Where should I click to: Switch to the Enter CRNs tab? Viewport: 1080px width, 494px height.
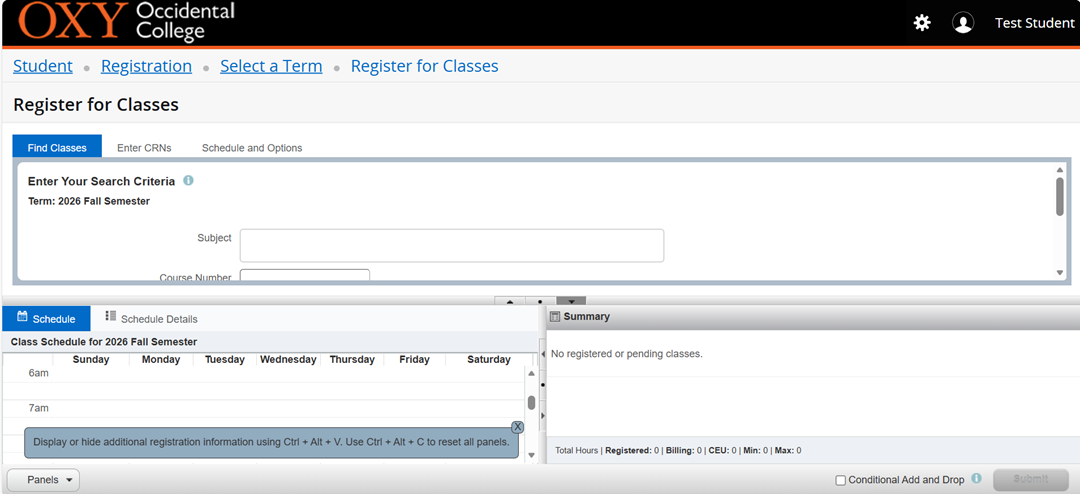tap(144, 147)
